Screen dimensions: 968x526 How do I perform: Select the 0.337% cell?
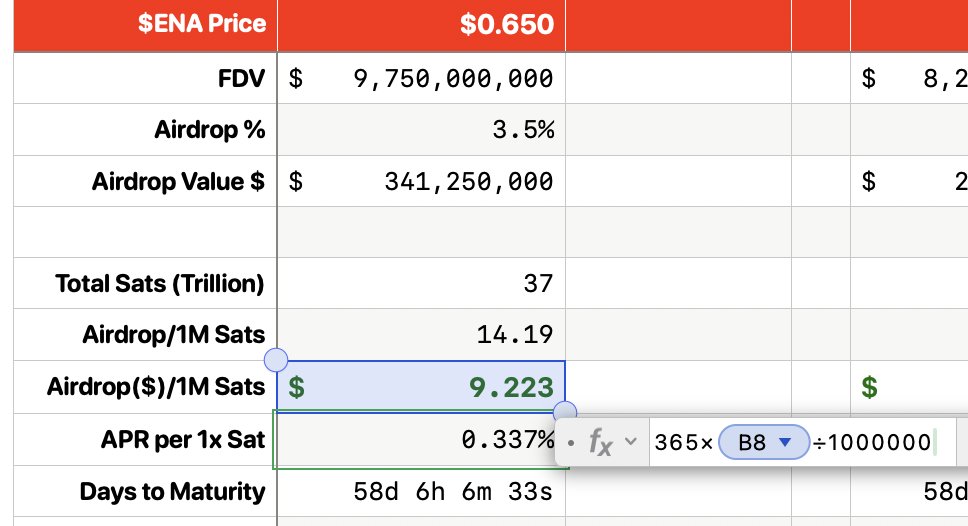[x=421, y=440]
